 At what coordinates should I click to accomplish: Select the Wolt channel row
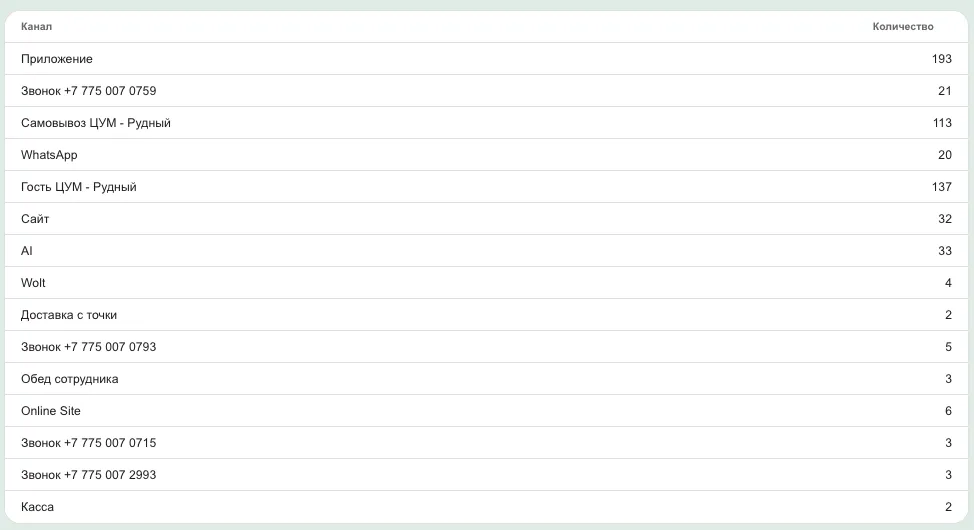pyautogui.click(x=486, y=283)
